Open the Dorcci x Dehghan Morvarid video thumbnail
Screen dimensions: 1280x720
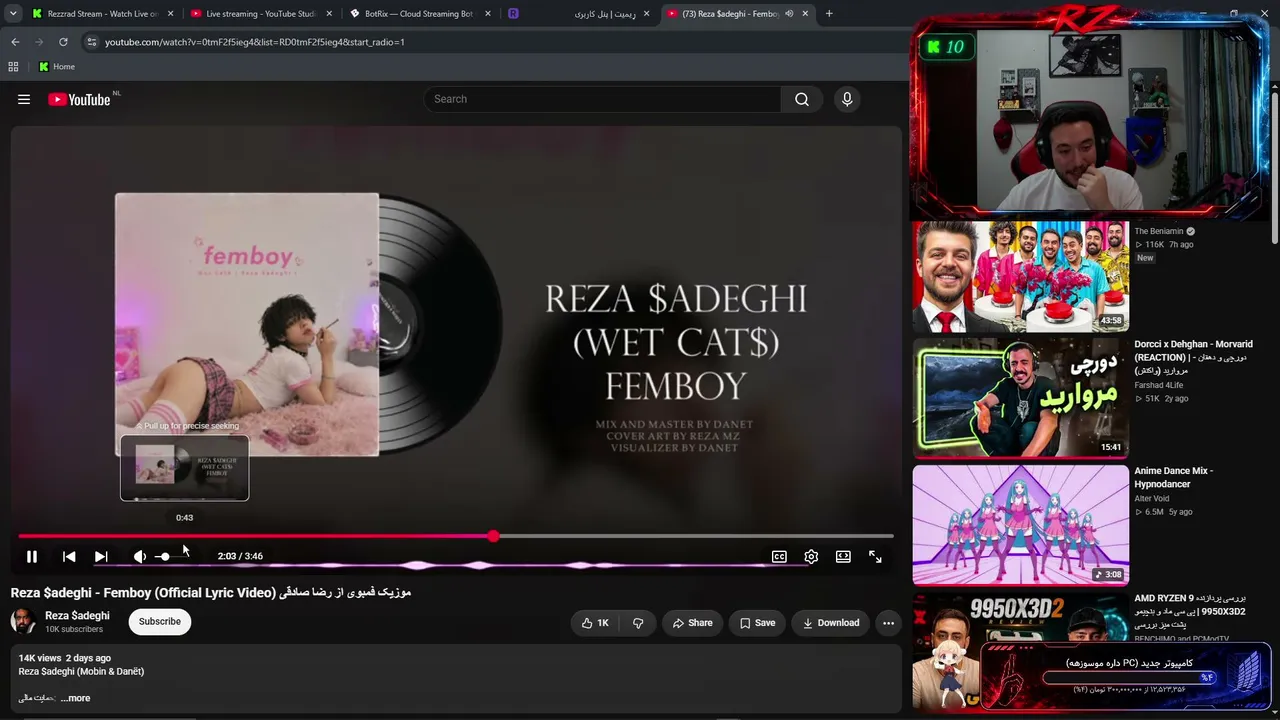tap(1020, 397)
